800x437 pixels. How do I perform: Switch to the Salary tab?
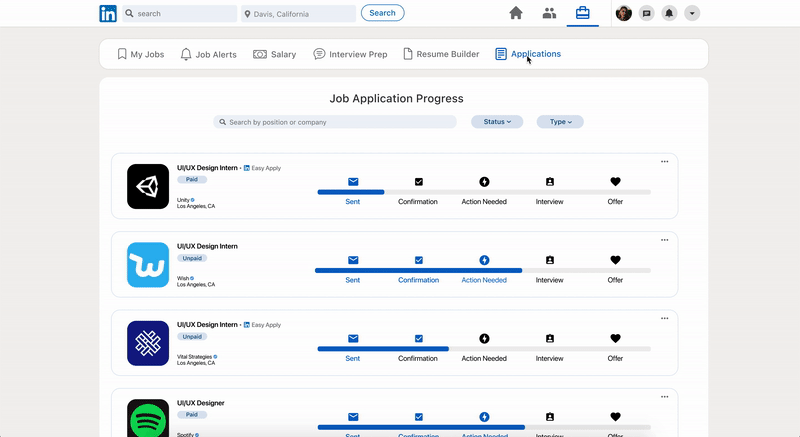[274, 54]
